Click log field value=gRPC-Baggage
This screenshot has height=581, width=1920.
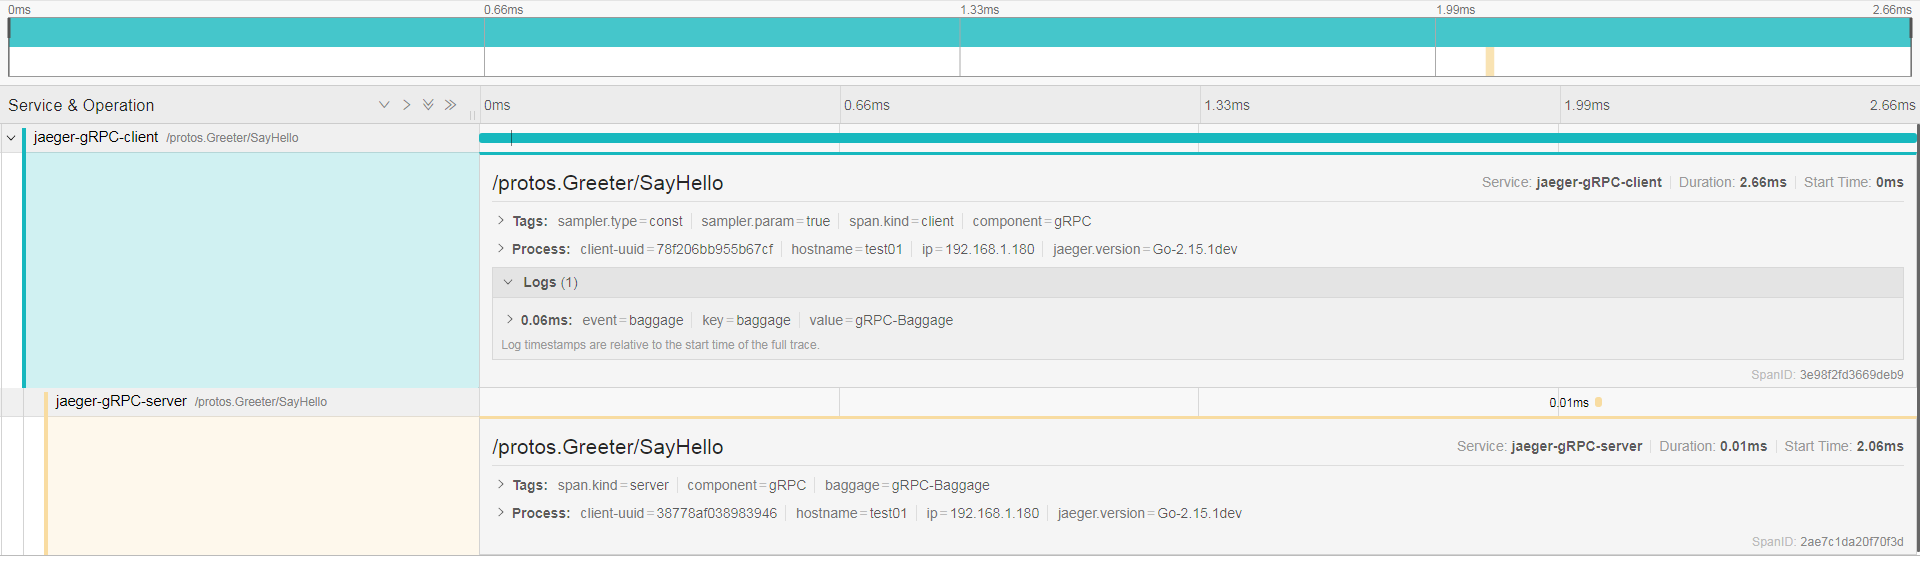tap(881, 320)
